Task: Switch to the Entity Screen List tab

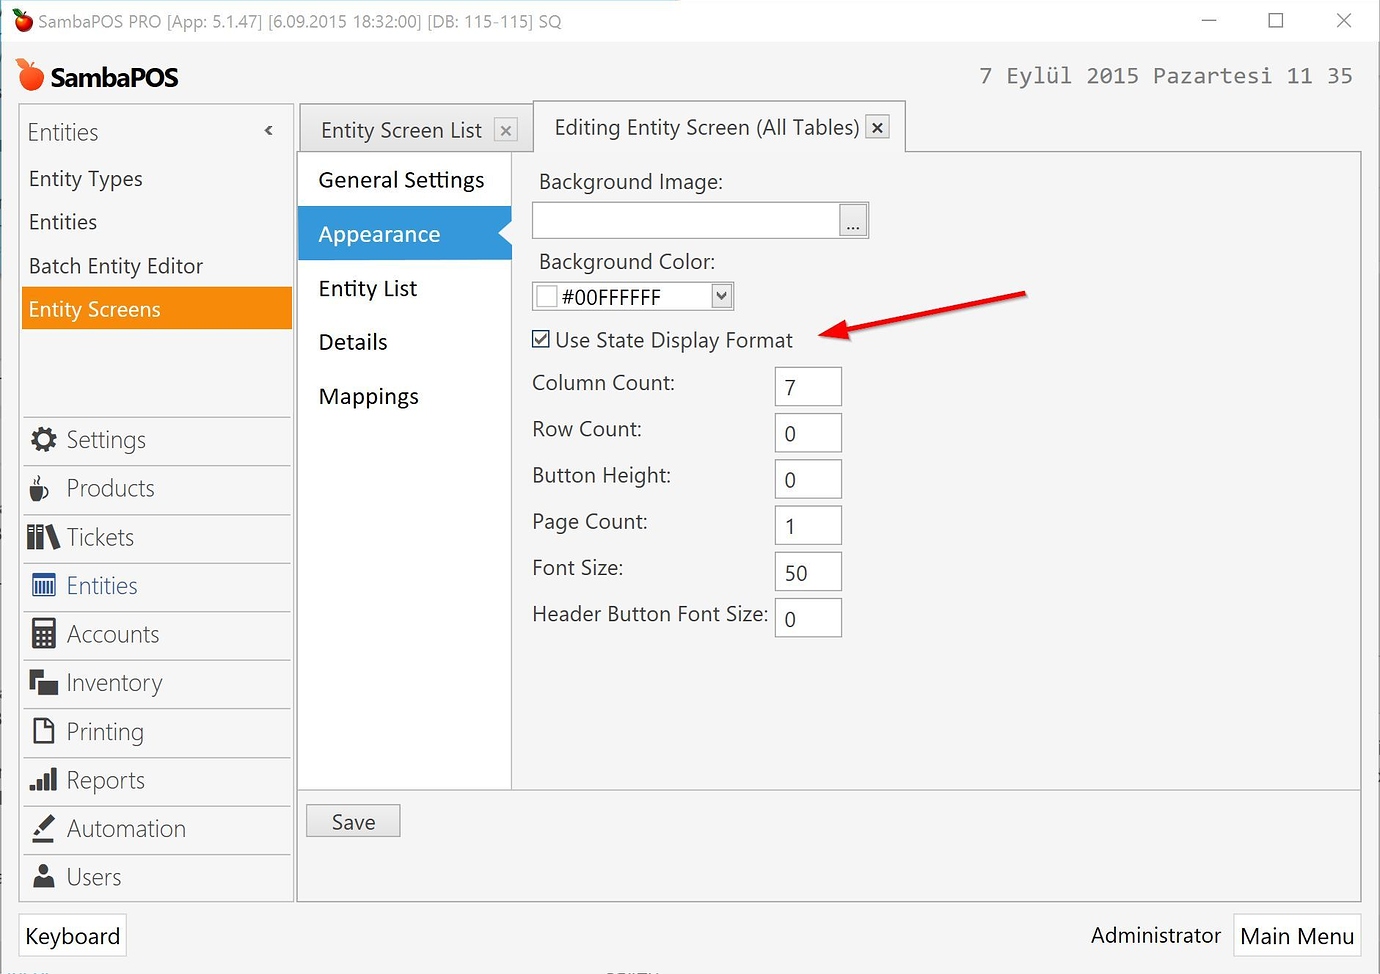Action: pyautogui.click(x=400, y=129)
